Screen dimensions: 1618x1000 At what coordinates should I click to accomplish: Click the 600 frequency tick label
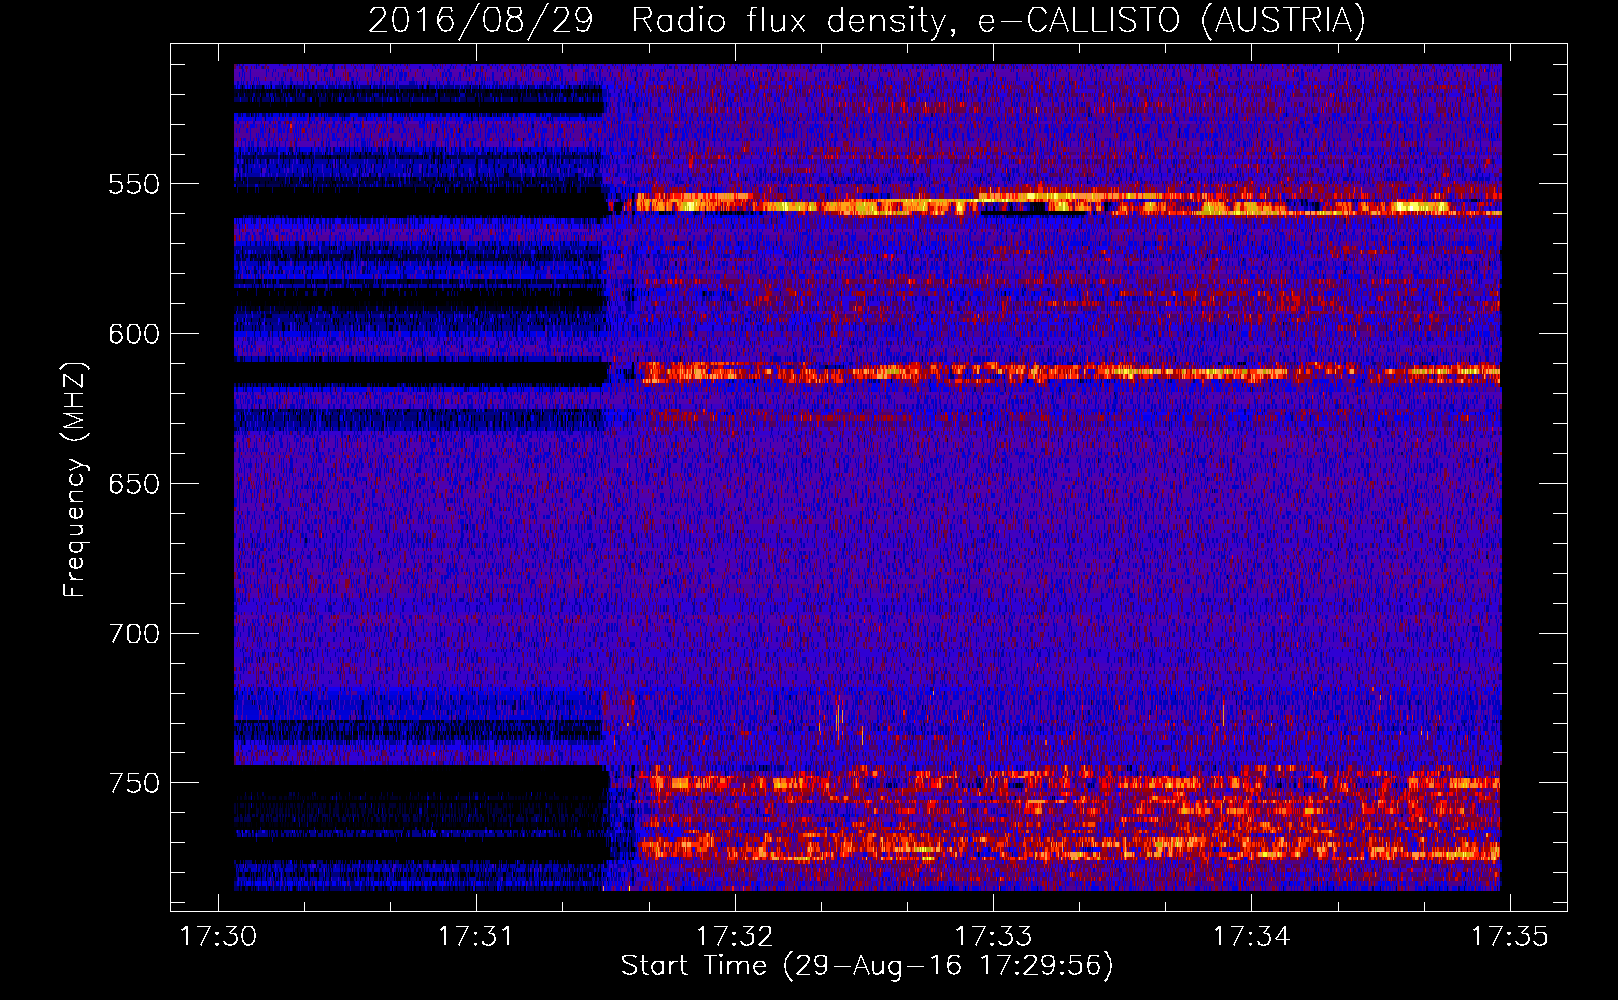tap(134, 334)
